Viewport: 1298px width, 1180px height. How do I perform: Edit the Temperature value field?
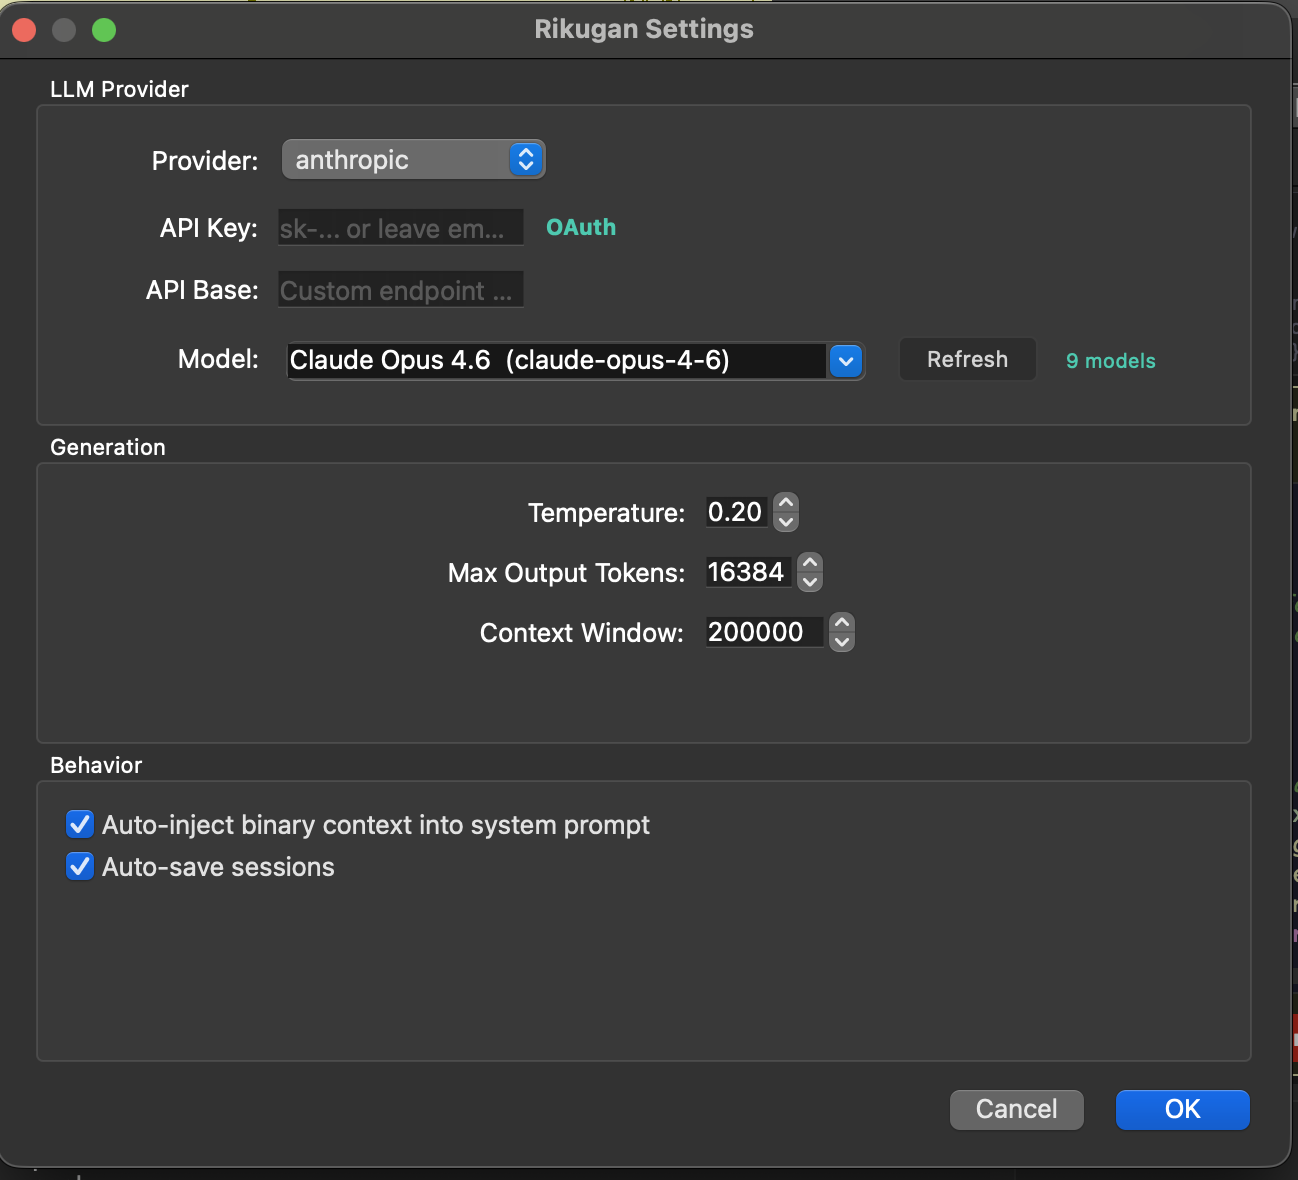click(x=737, y=512)
